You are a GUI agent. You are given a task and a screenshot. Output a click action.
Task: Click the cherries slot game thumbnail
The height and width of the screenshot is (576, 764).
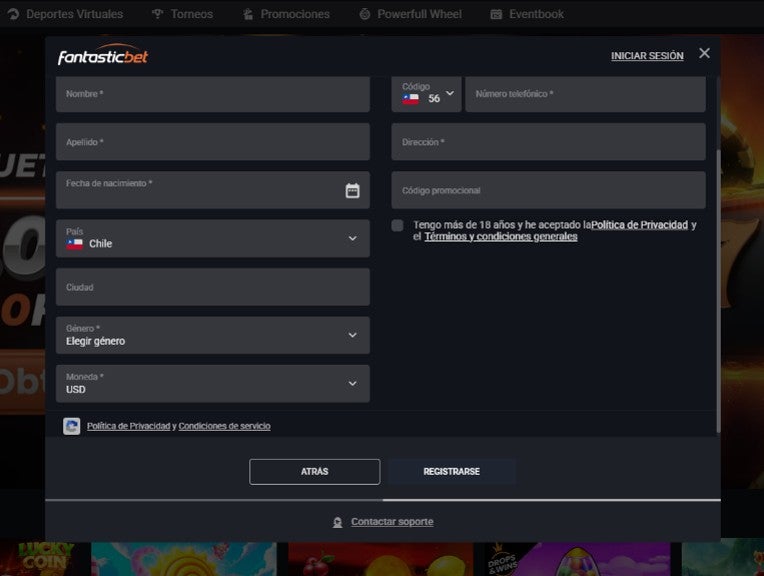pos(380,559)
